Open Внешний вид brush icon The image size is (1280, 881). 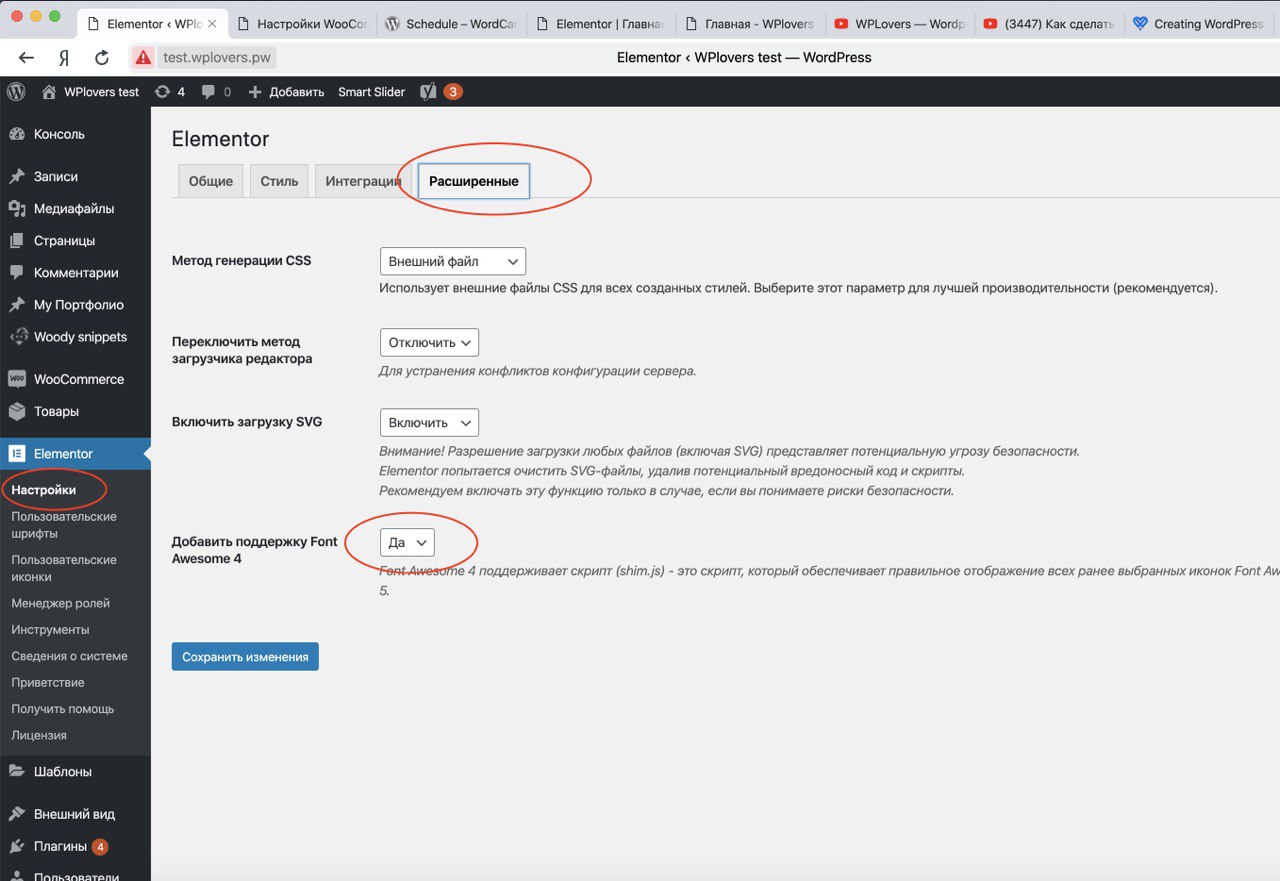pos(16,813)
